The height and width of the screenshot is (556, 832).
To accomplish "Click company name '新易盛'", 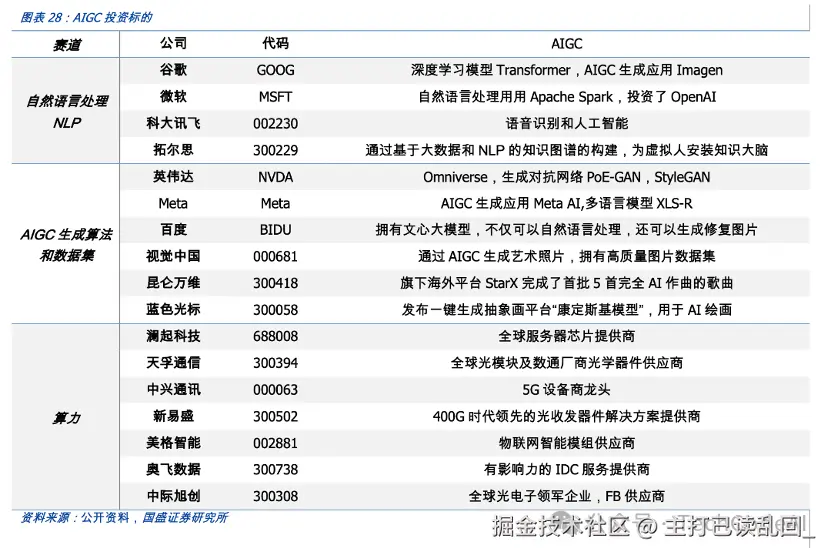I will click(x=174, y=416).
